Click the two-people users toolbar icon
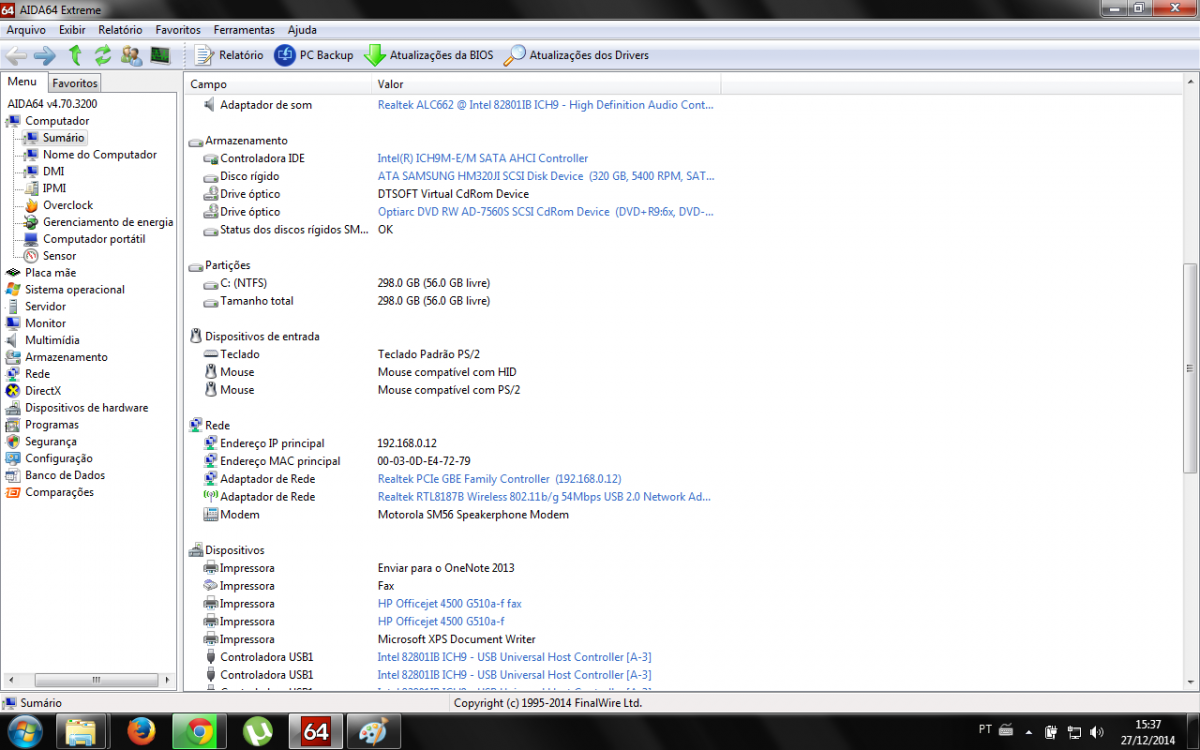The image size is (1200, 750). coord(131,55)
